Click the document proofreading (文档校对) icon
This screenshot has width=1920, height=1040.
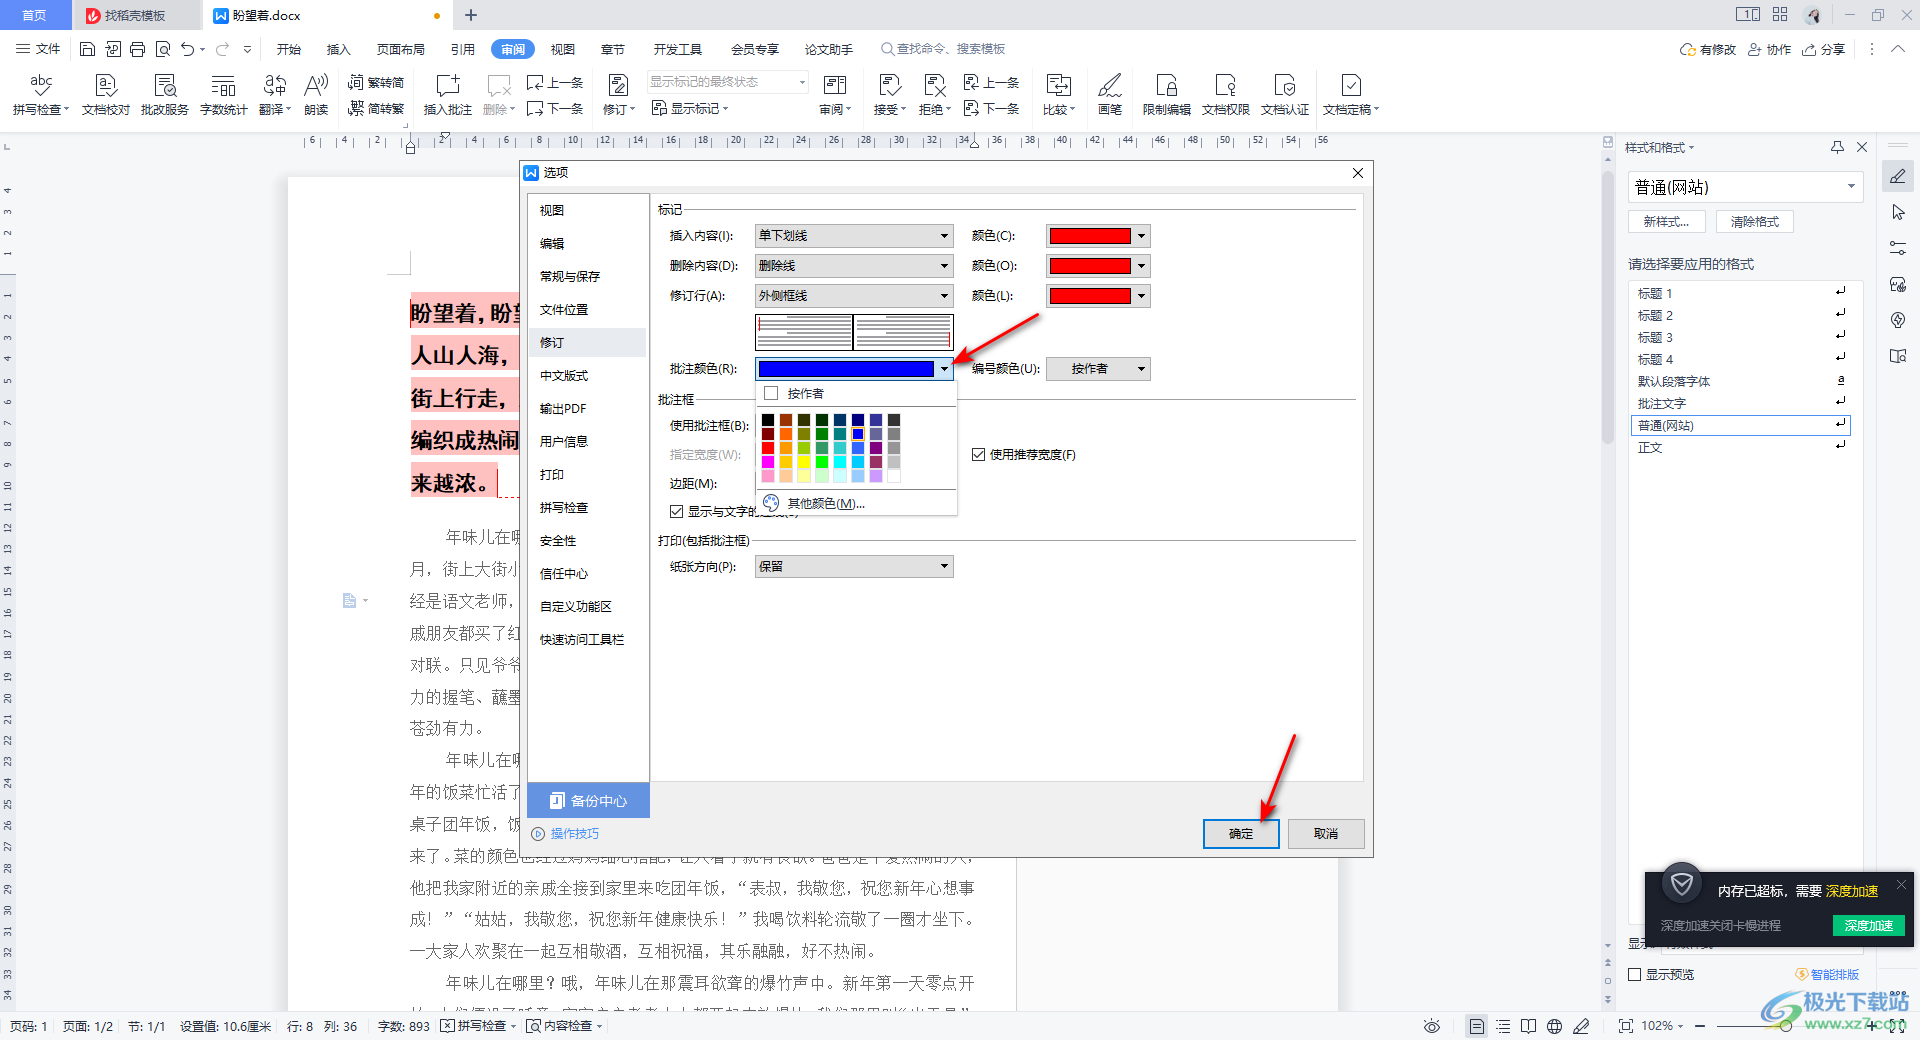(106, 95)
